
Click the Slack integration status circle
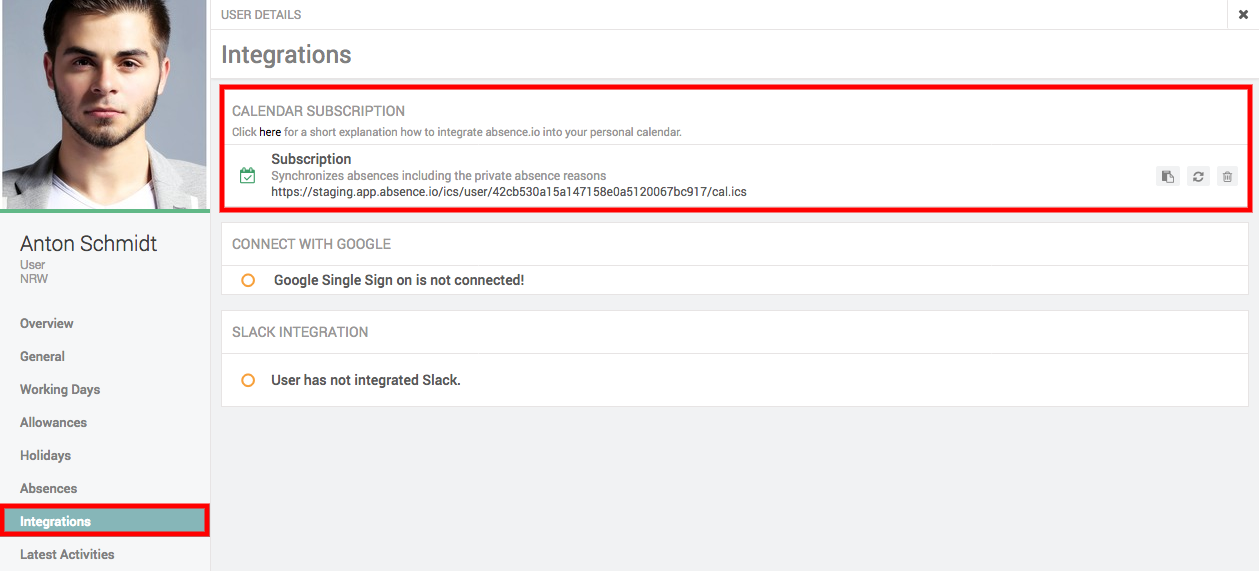[x=248, y=381]
